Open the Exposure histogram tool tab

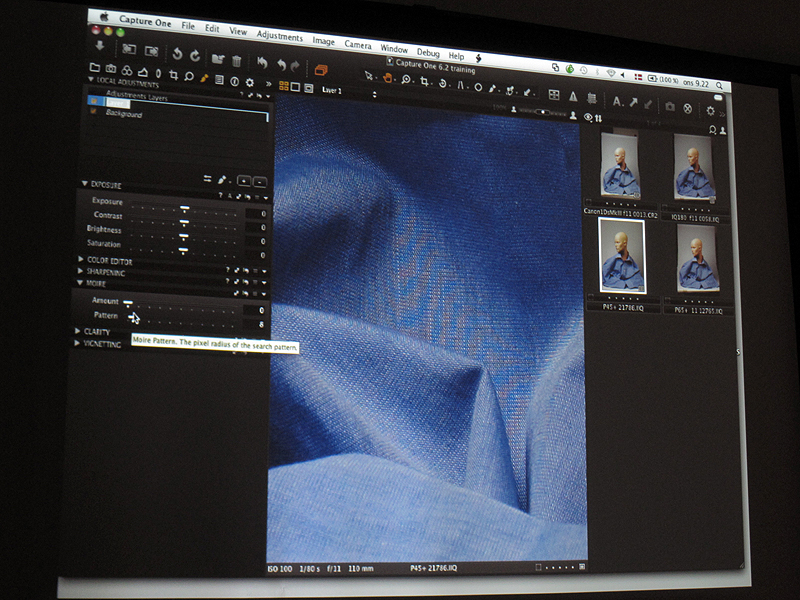pos(143,72)
